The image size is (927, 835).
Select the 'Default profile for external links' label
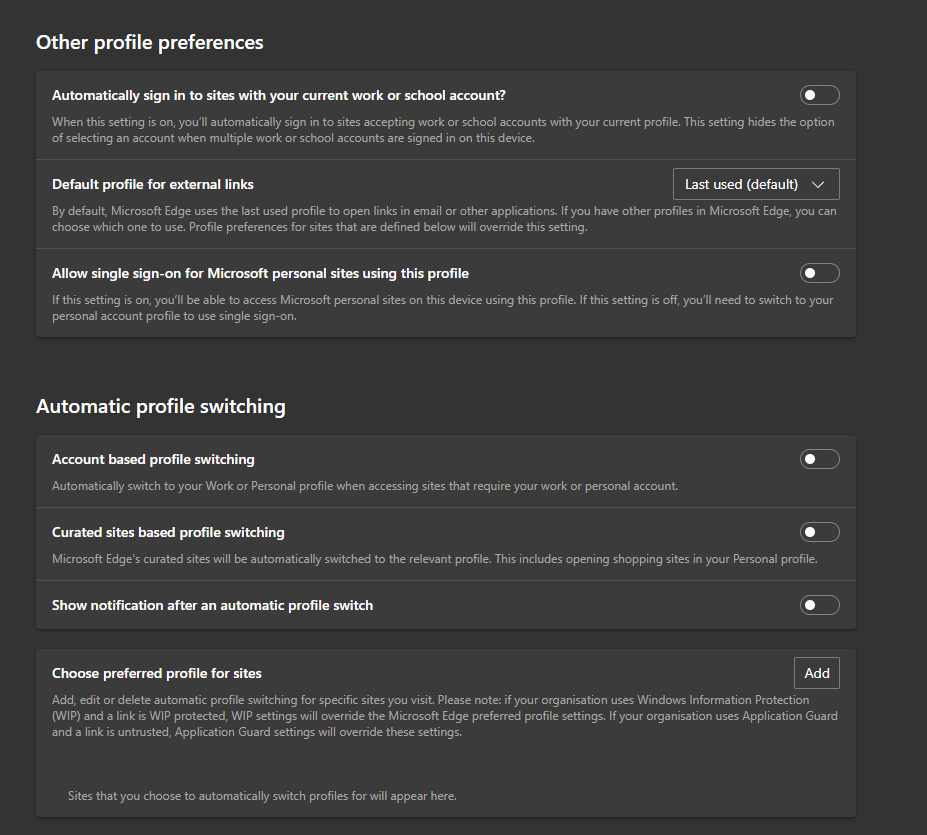coord(152,183)
